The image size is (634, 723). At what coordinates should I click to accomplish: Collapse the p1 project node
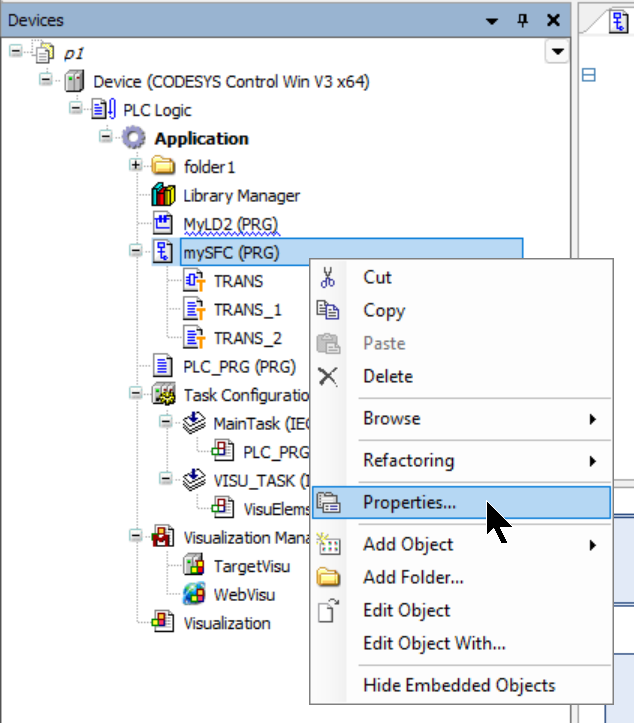(15, 51)
